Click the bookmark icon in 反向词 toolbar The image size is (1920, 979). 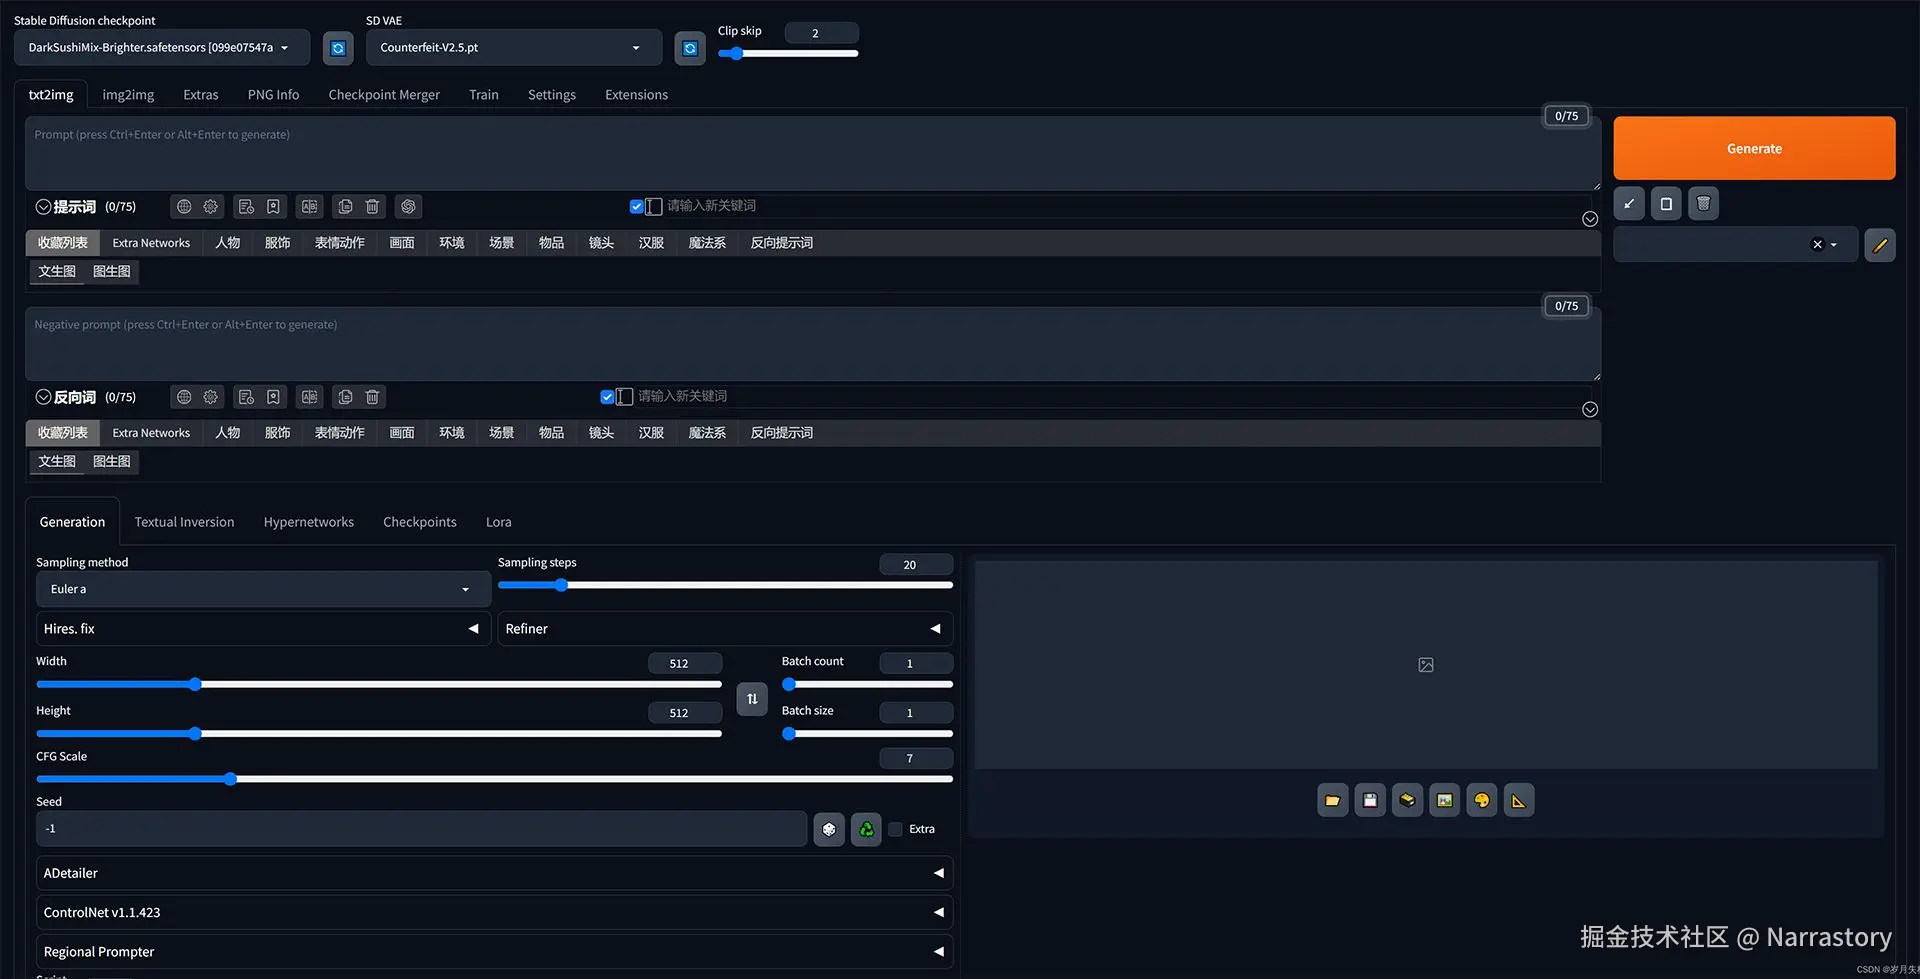pyautogui.click(x=273, y=397)
